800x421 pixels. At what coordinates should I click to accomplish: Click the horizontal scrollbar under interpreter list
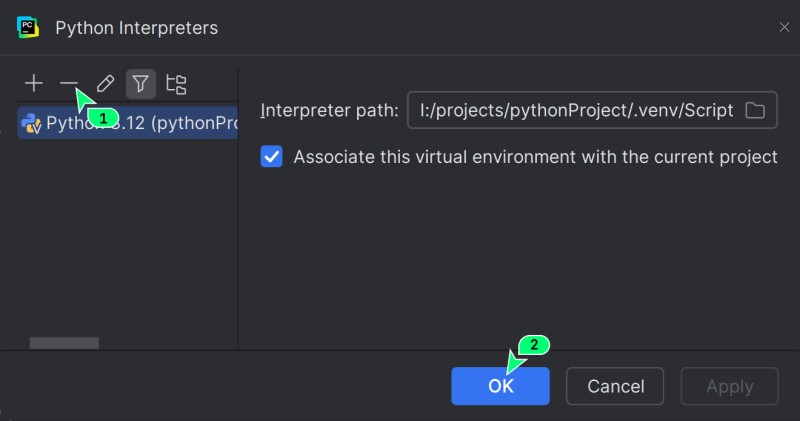point(64,343)
